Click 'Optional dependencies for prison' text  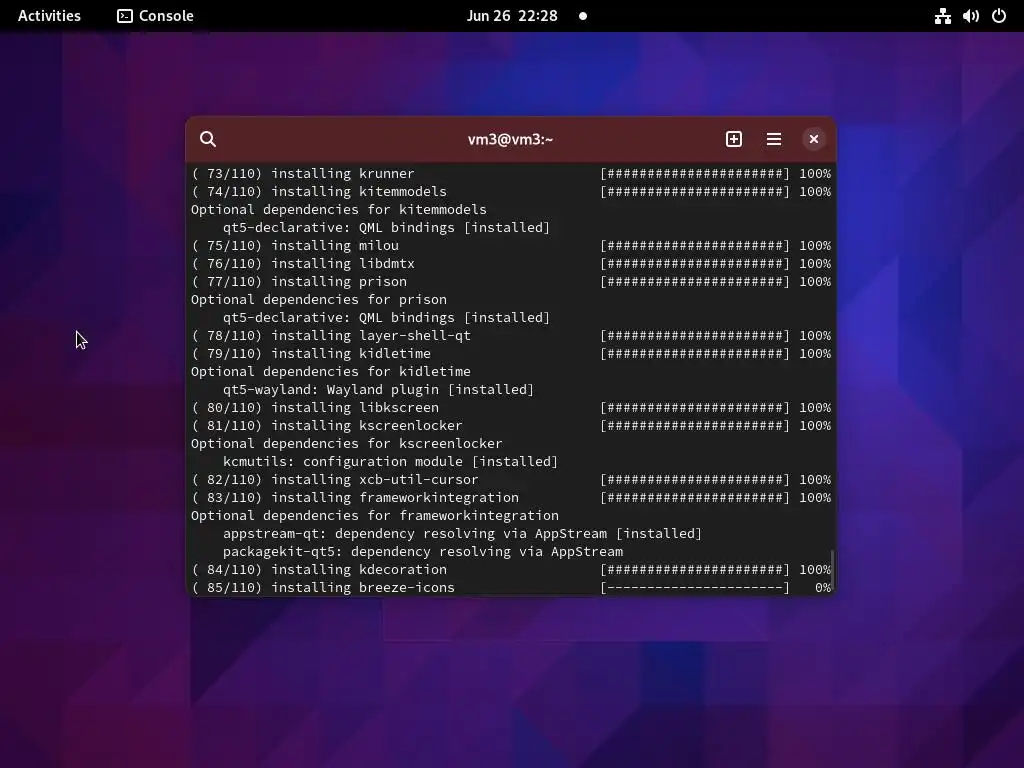(x=319, y=300)
